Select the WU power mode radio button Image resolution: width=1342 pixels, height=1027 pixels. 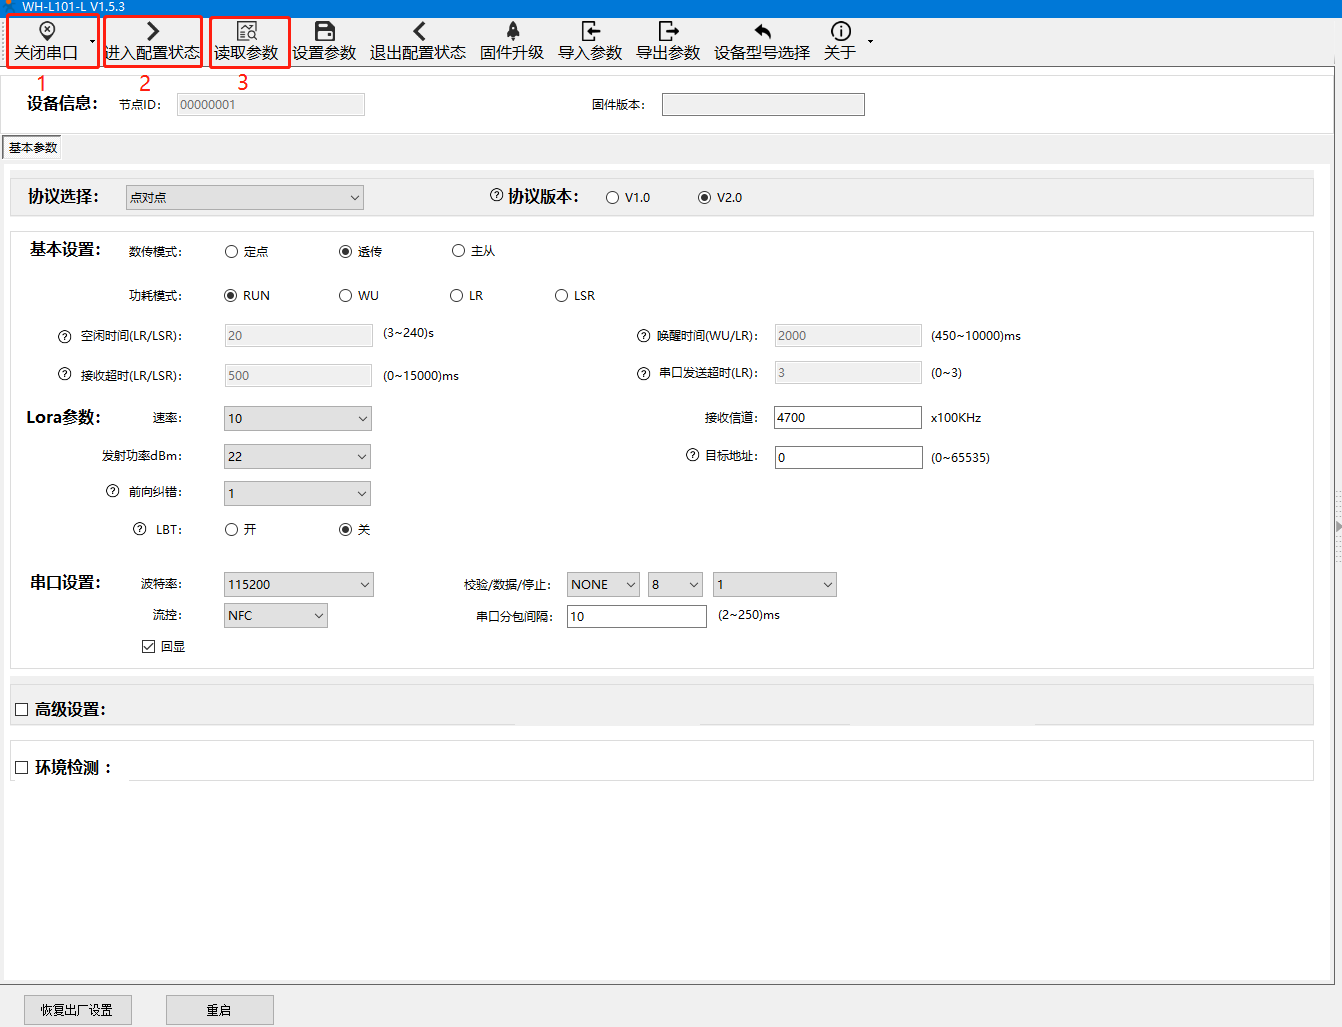(x=345, y=296)
